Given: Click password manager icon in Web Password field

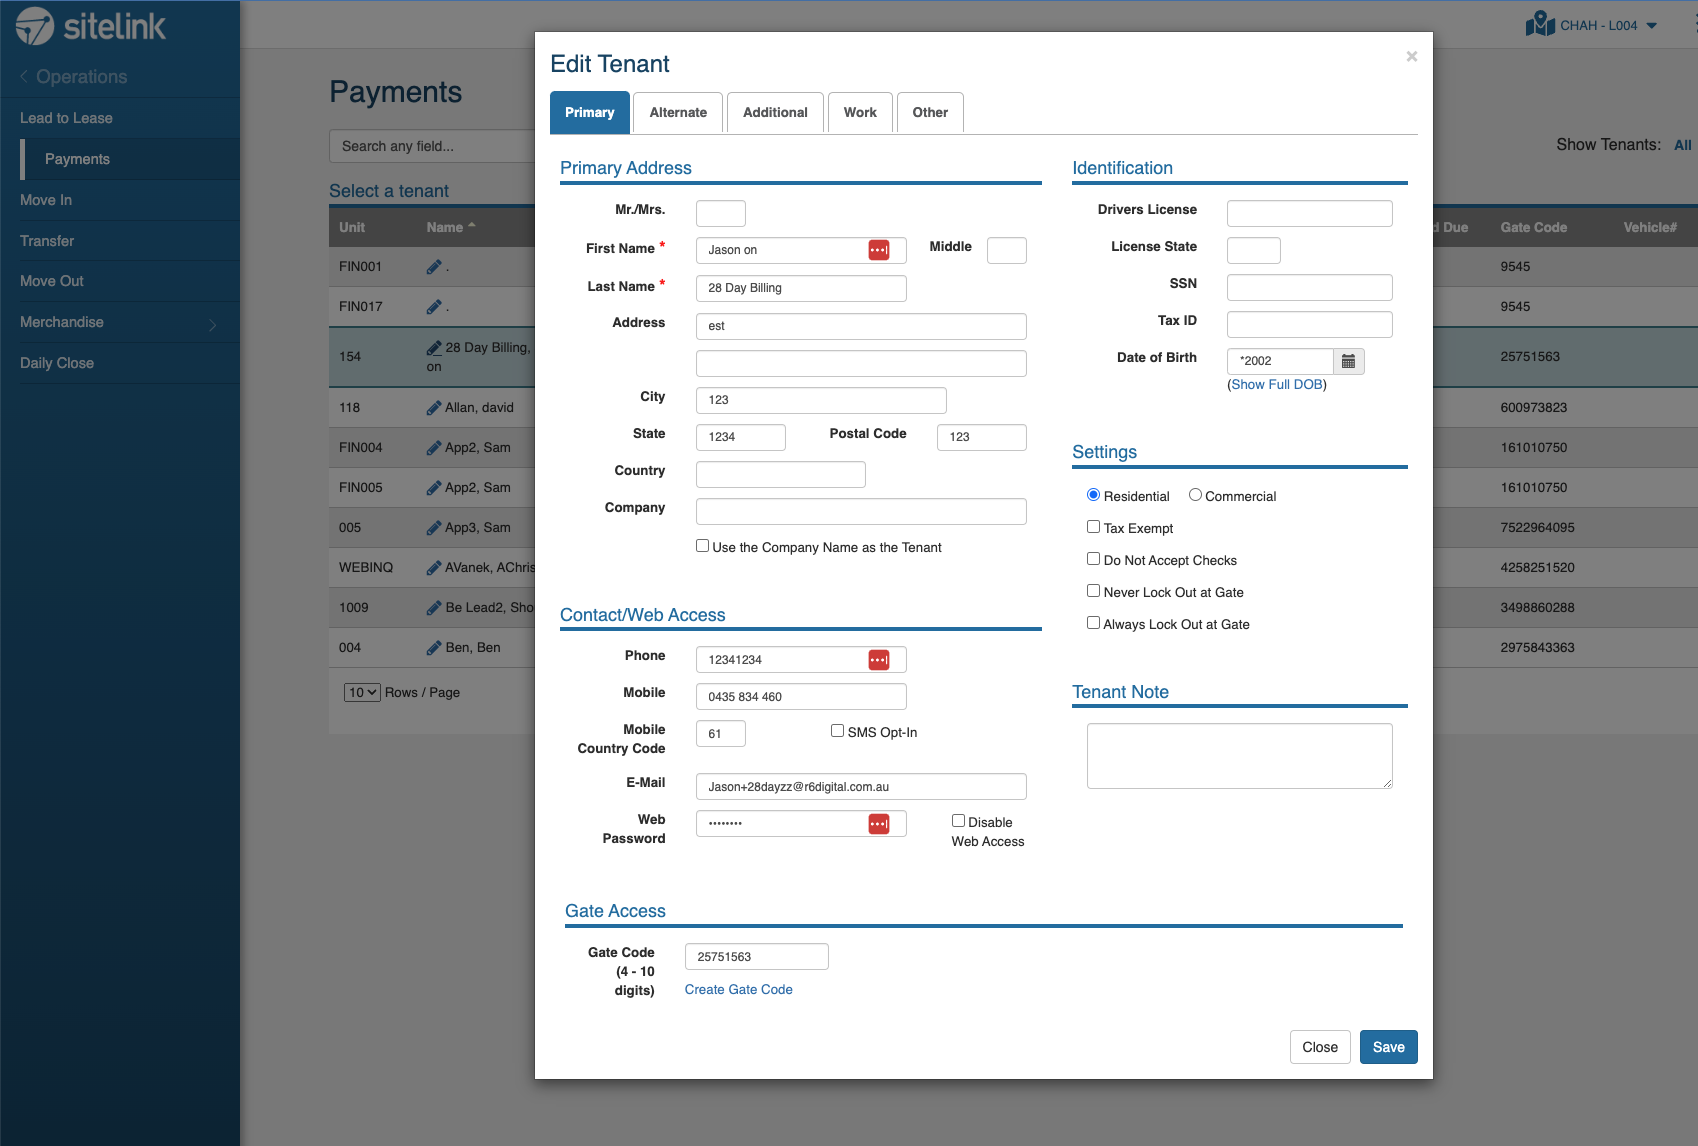Looking at the screenshot, I should click(x=878, y=824).
